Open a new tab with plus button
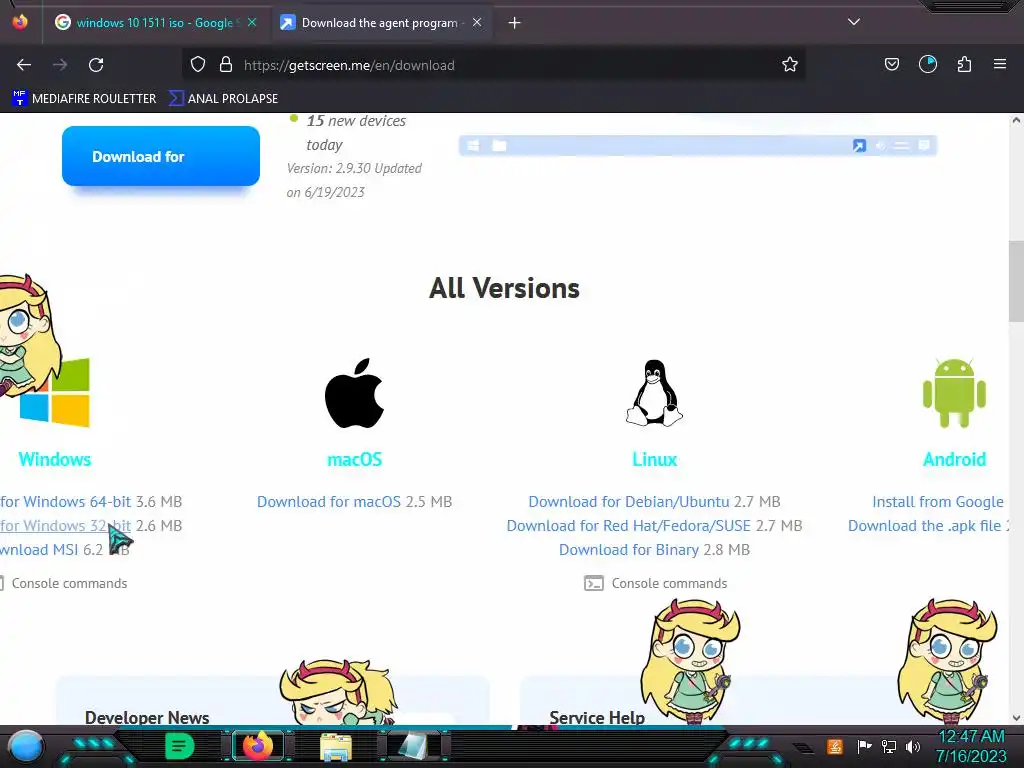 point(515,23)
